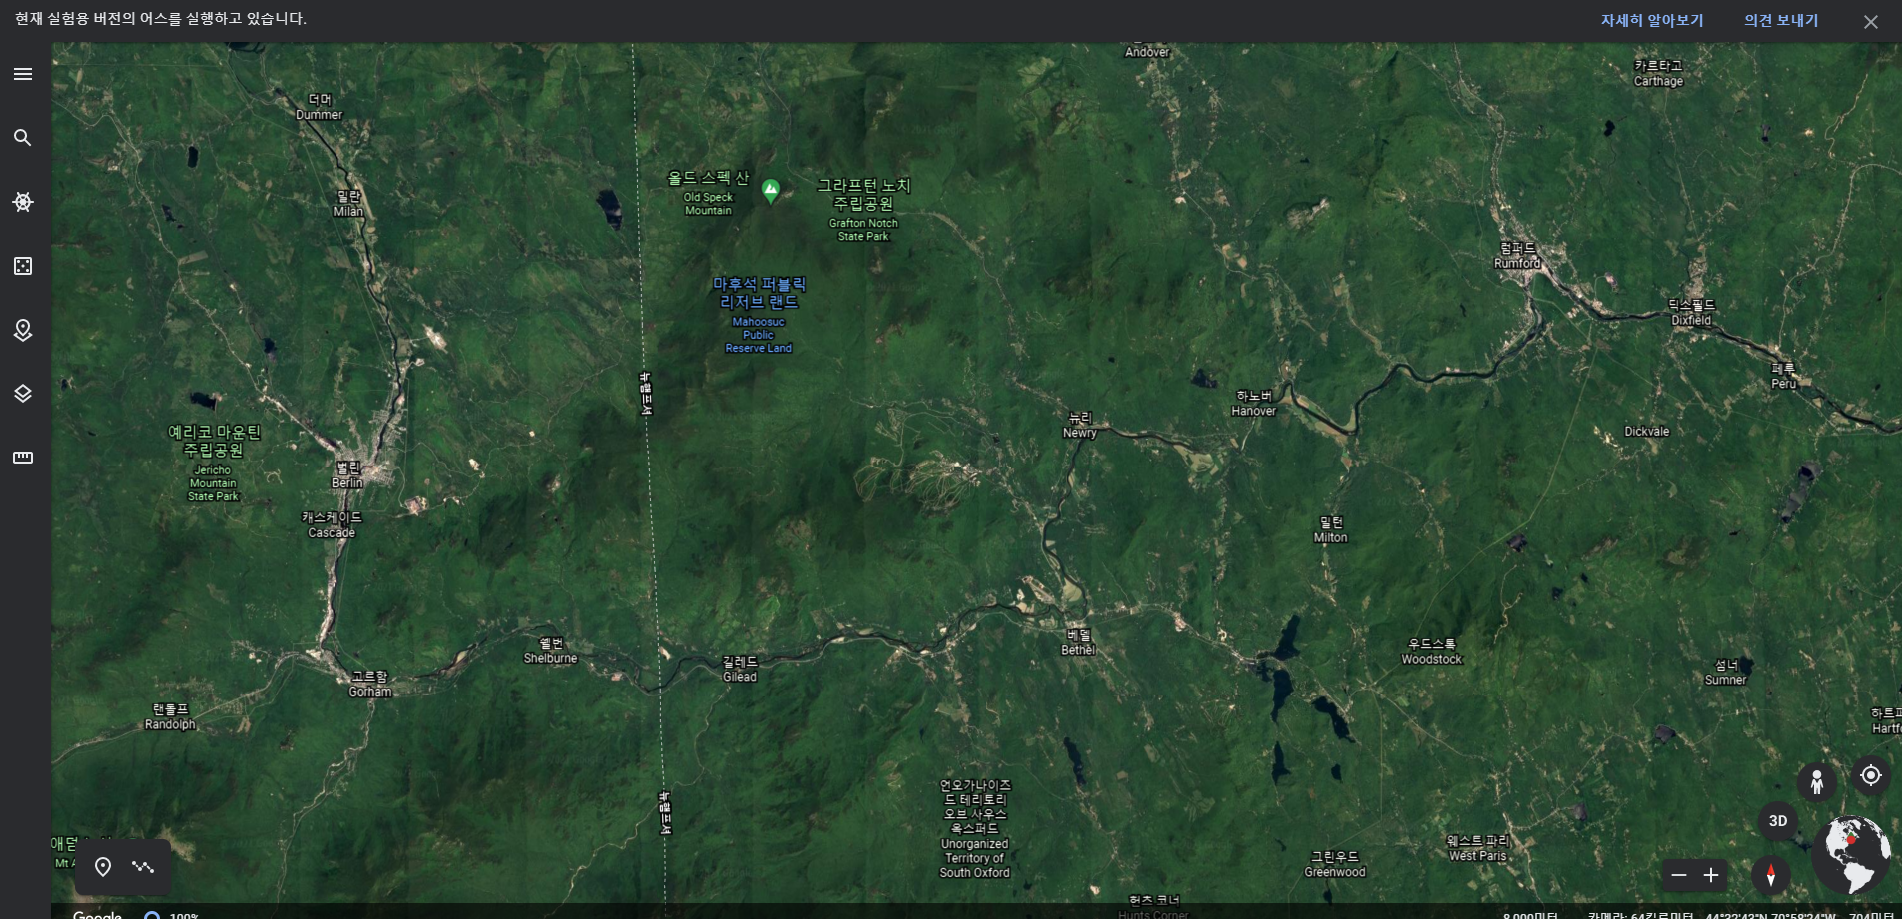The height and width of the screenshot is (919, 1902).
Task: Select Mahoosuc Public Reserve Land label
Action: click(759, 314)
